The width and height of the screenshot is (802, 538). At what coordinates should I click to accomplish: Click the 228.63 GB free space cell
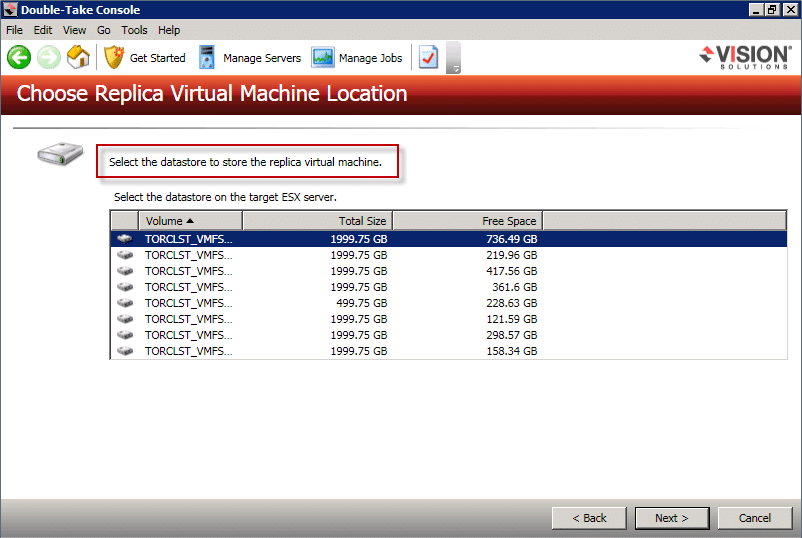(511, 303)
